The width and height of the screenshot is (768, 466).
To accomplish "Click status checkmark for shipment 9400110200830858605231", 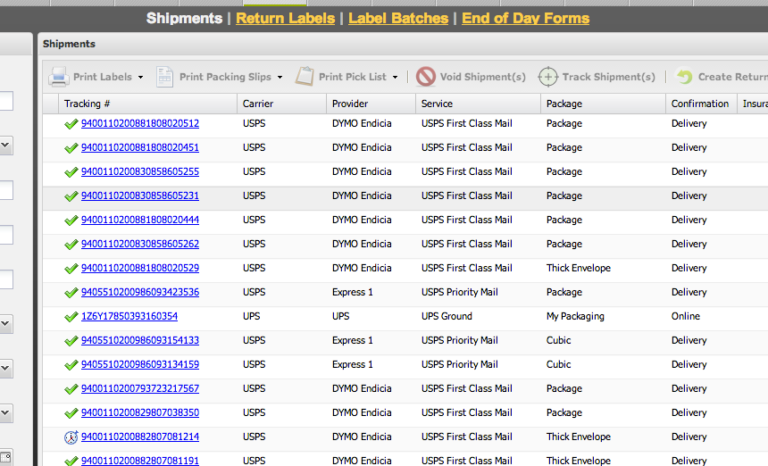I will [71, 196].
